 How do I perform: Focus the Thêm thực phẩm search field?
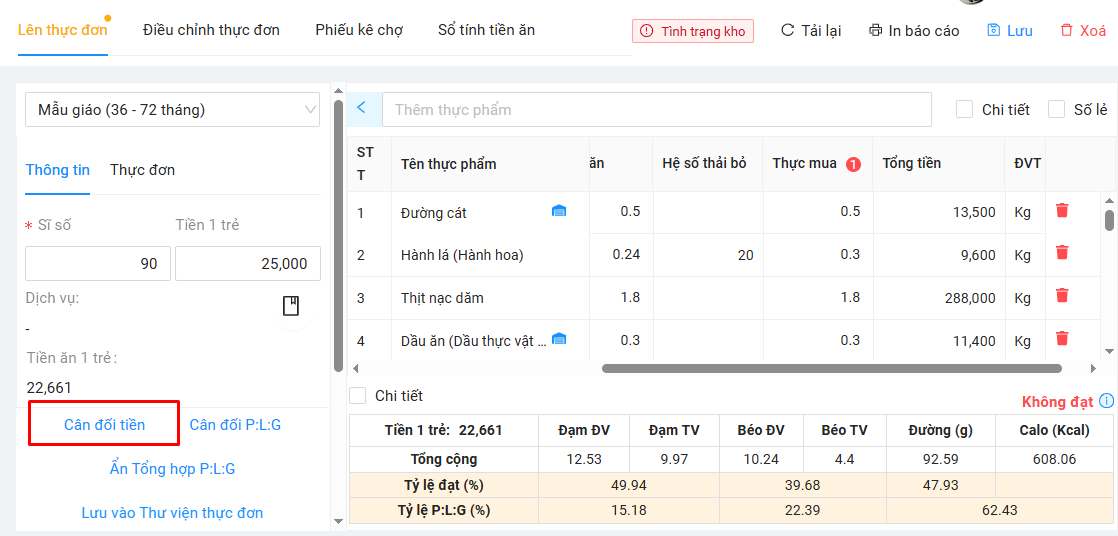click(x=656, y=110)
